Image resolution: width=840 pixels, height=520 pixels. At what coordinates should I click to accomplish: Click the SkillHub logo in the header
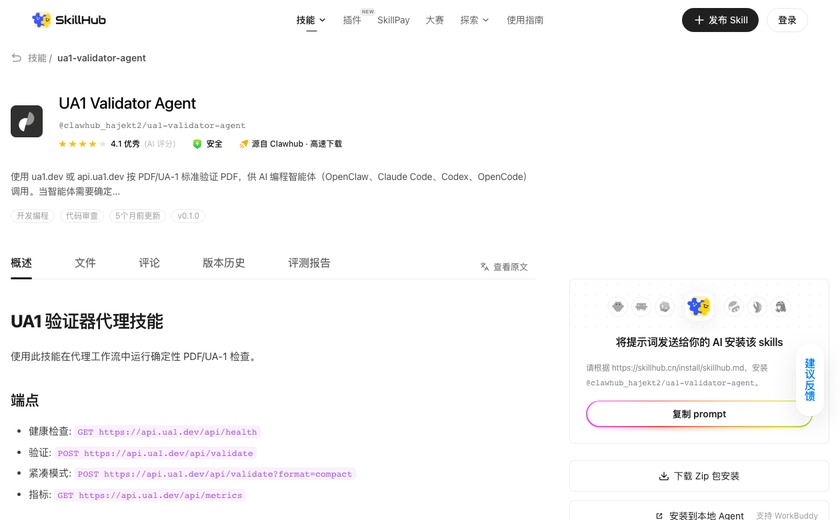(x=69, y=20)
